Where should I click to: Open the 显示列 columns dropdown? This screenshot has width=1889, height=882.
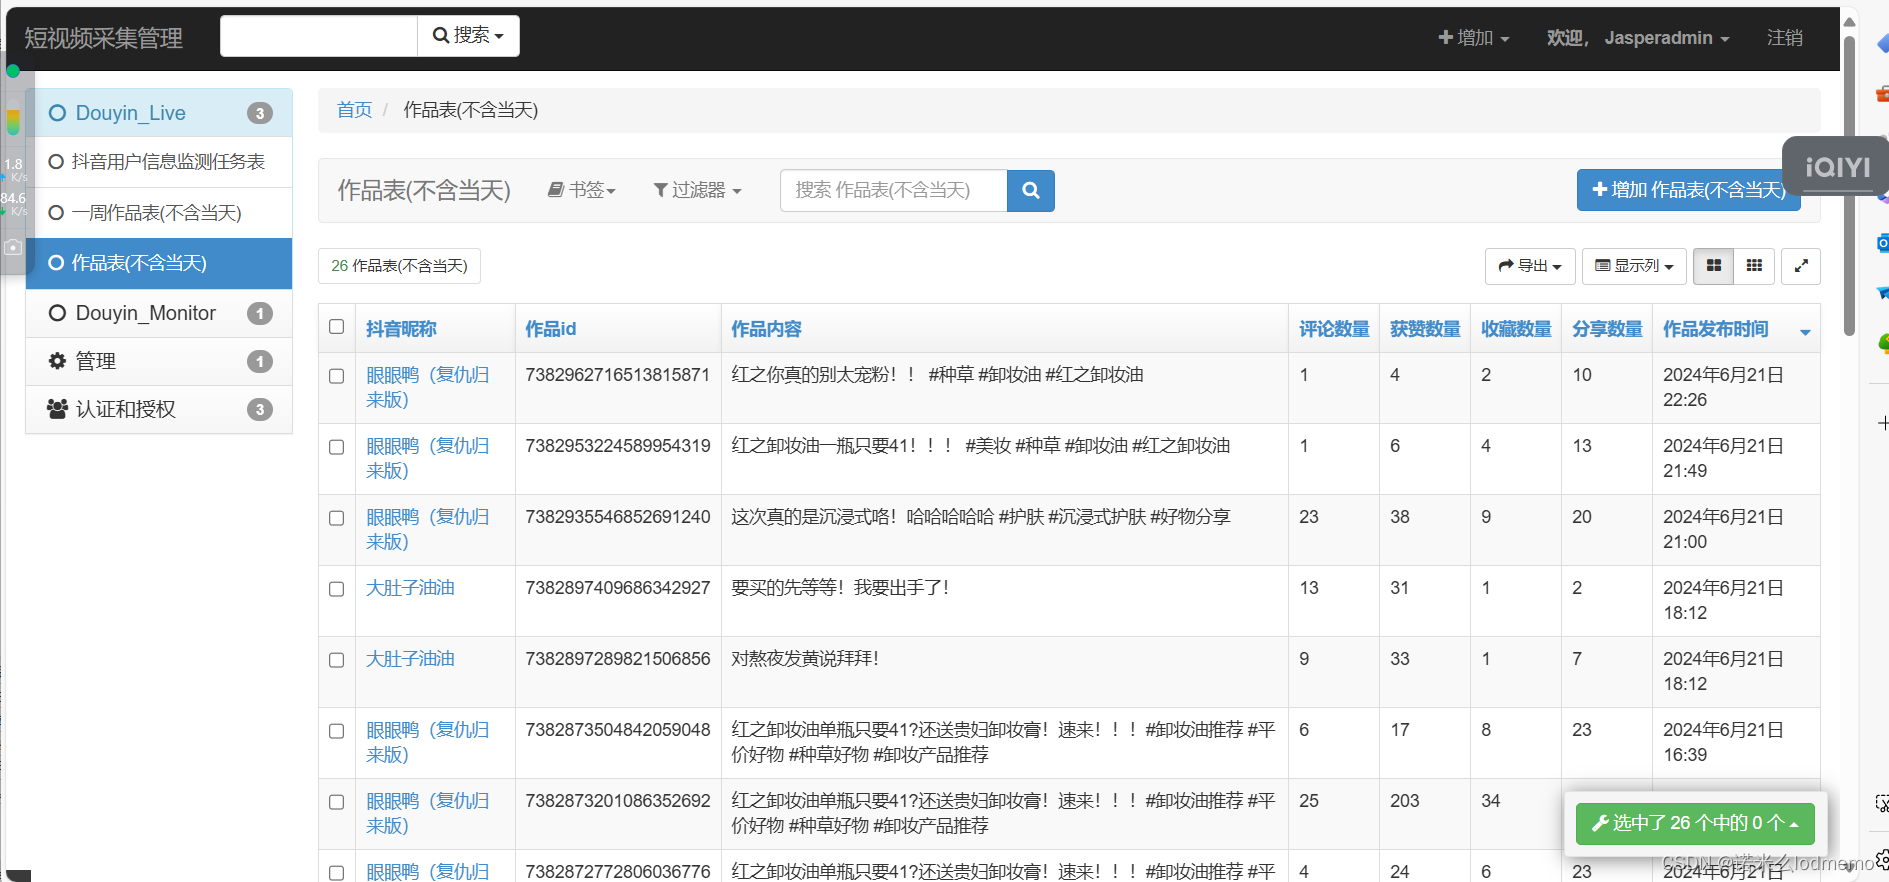click(1634, 266)
